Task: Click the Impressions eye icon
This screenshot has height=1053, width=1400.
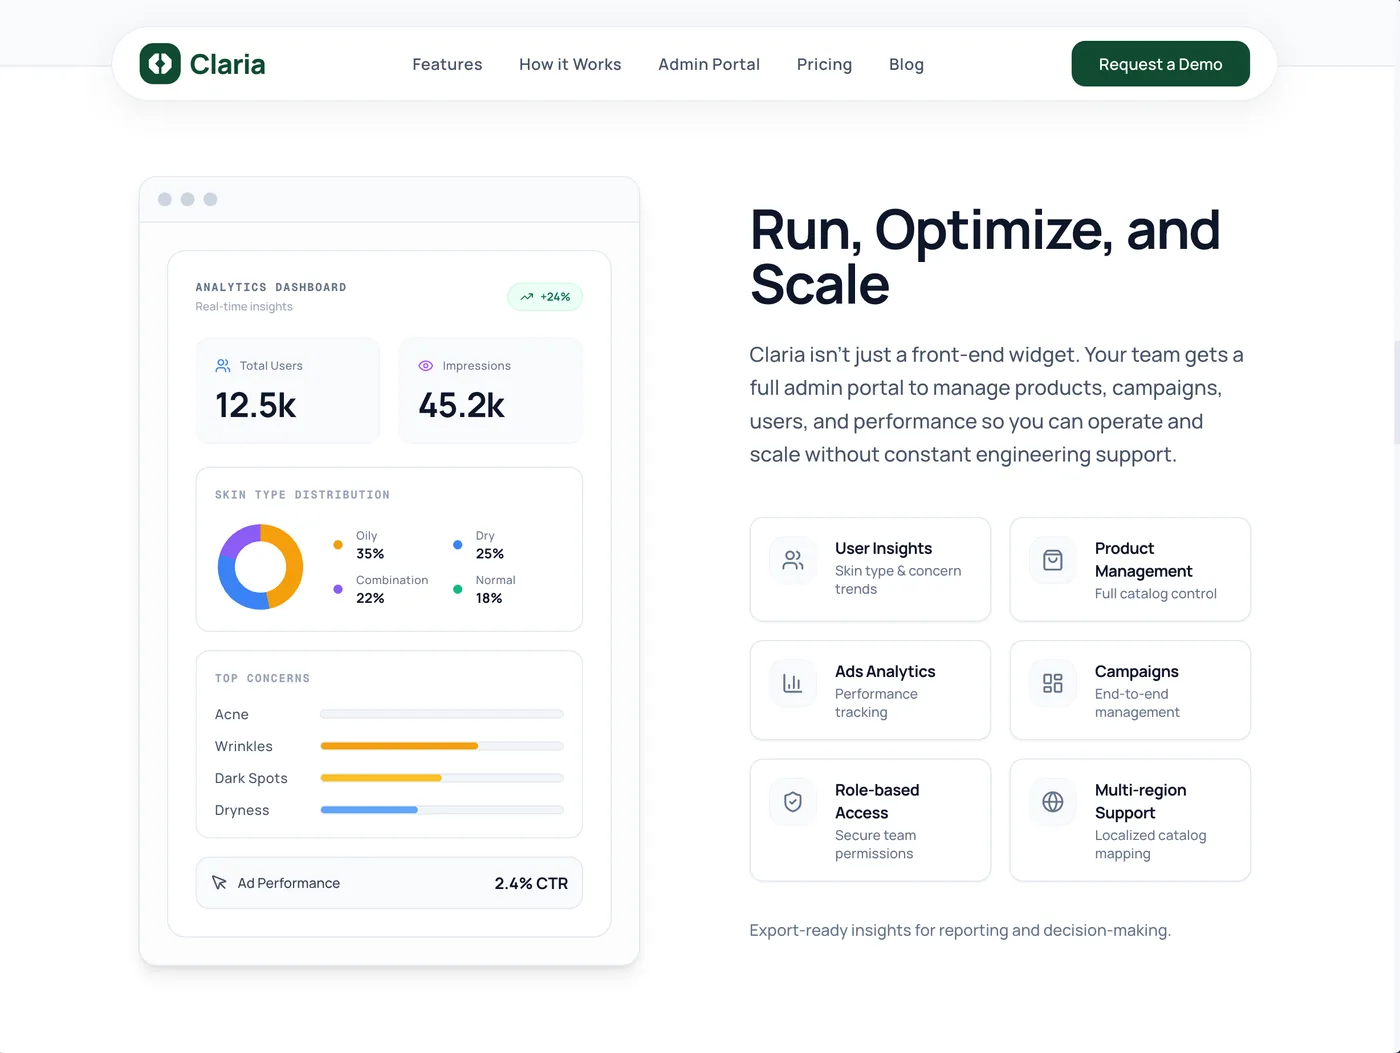Action: 426,366
